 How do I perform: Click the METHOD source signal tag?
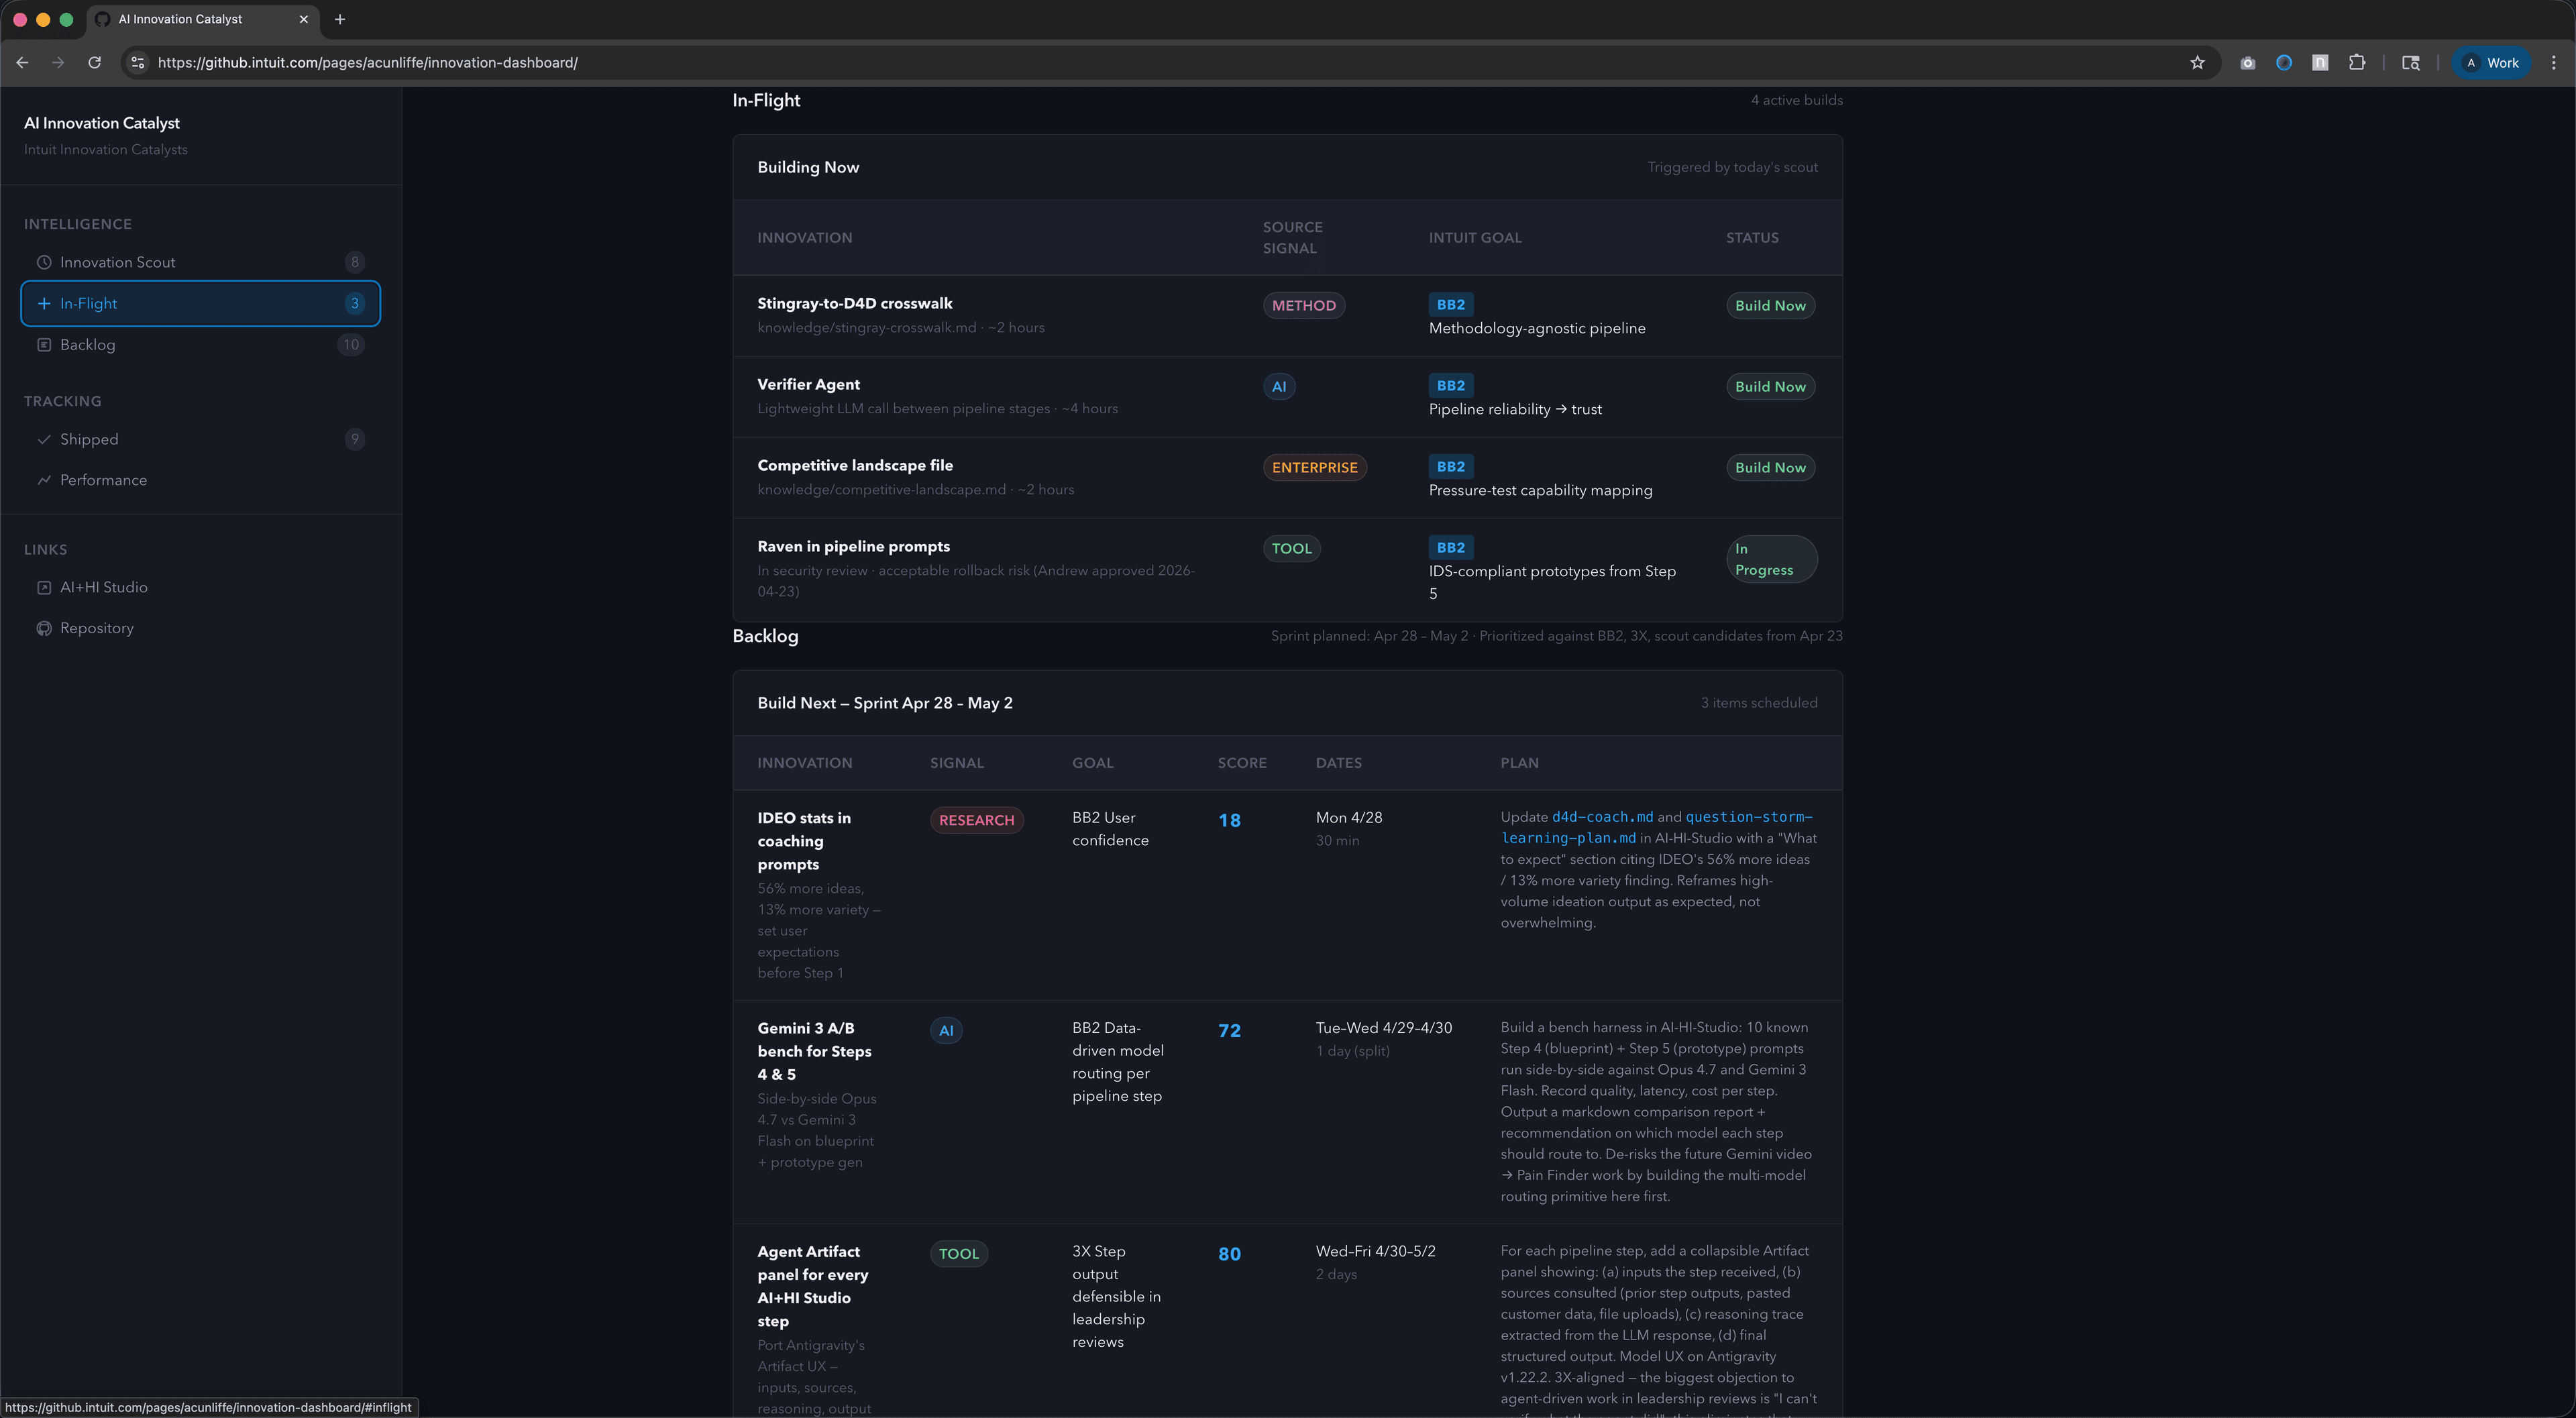tap(1304, 305)
